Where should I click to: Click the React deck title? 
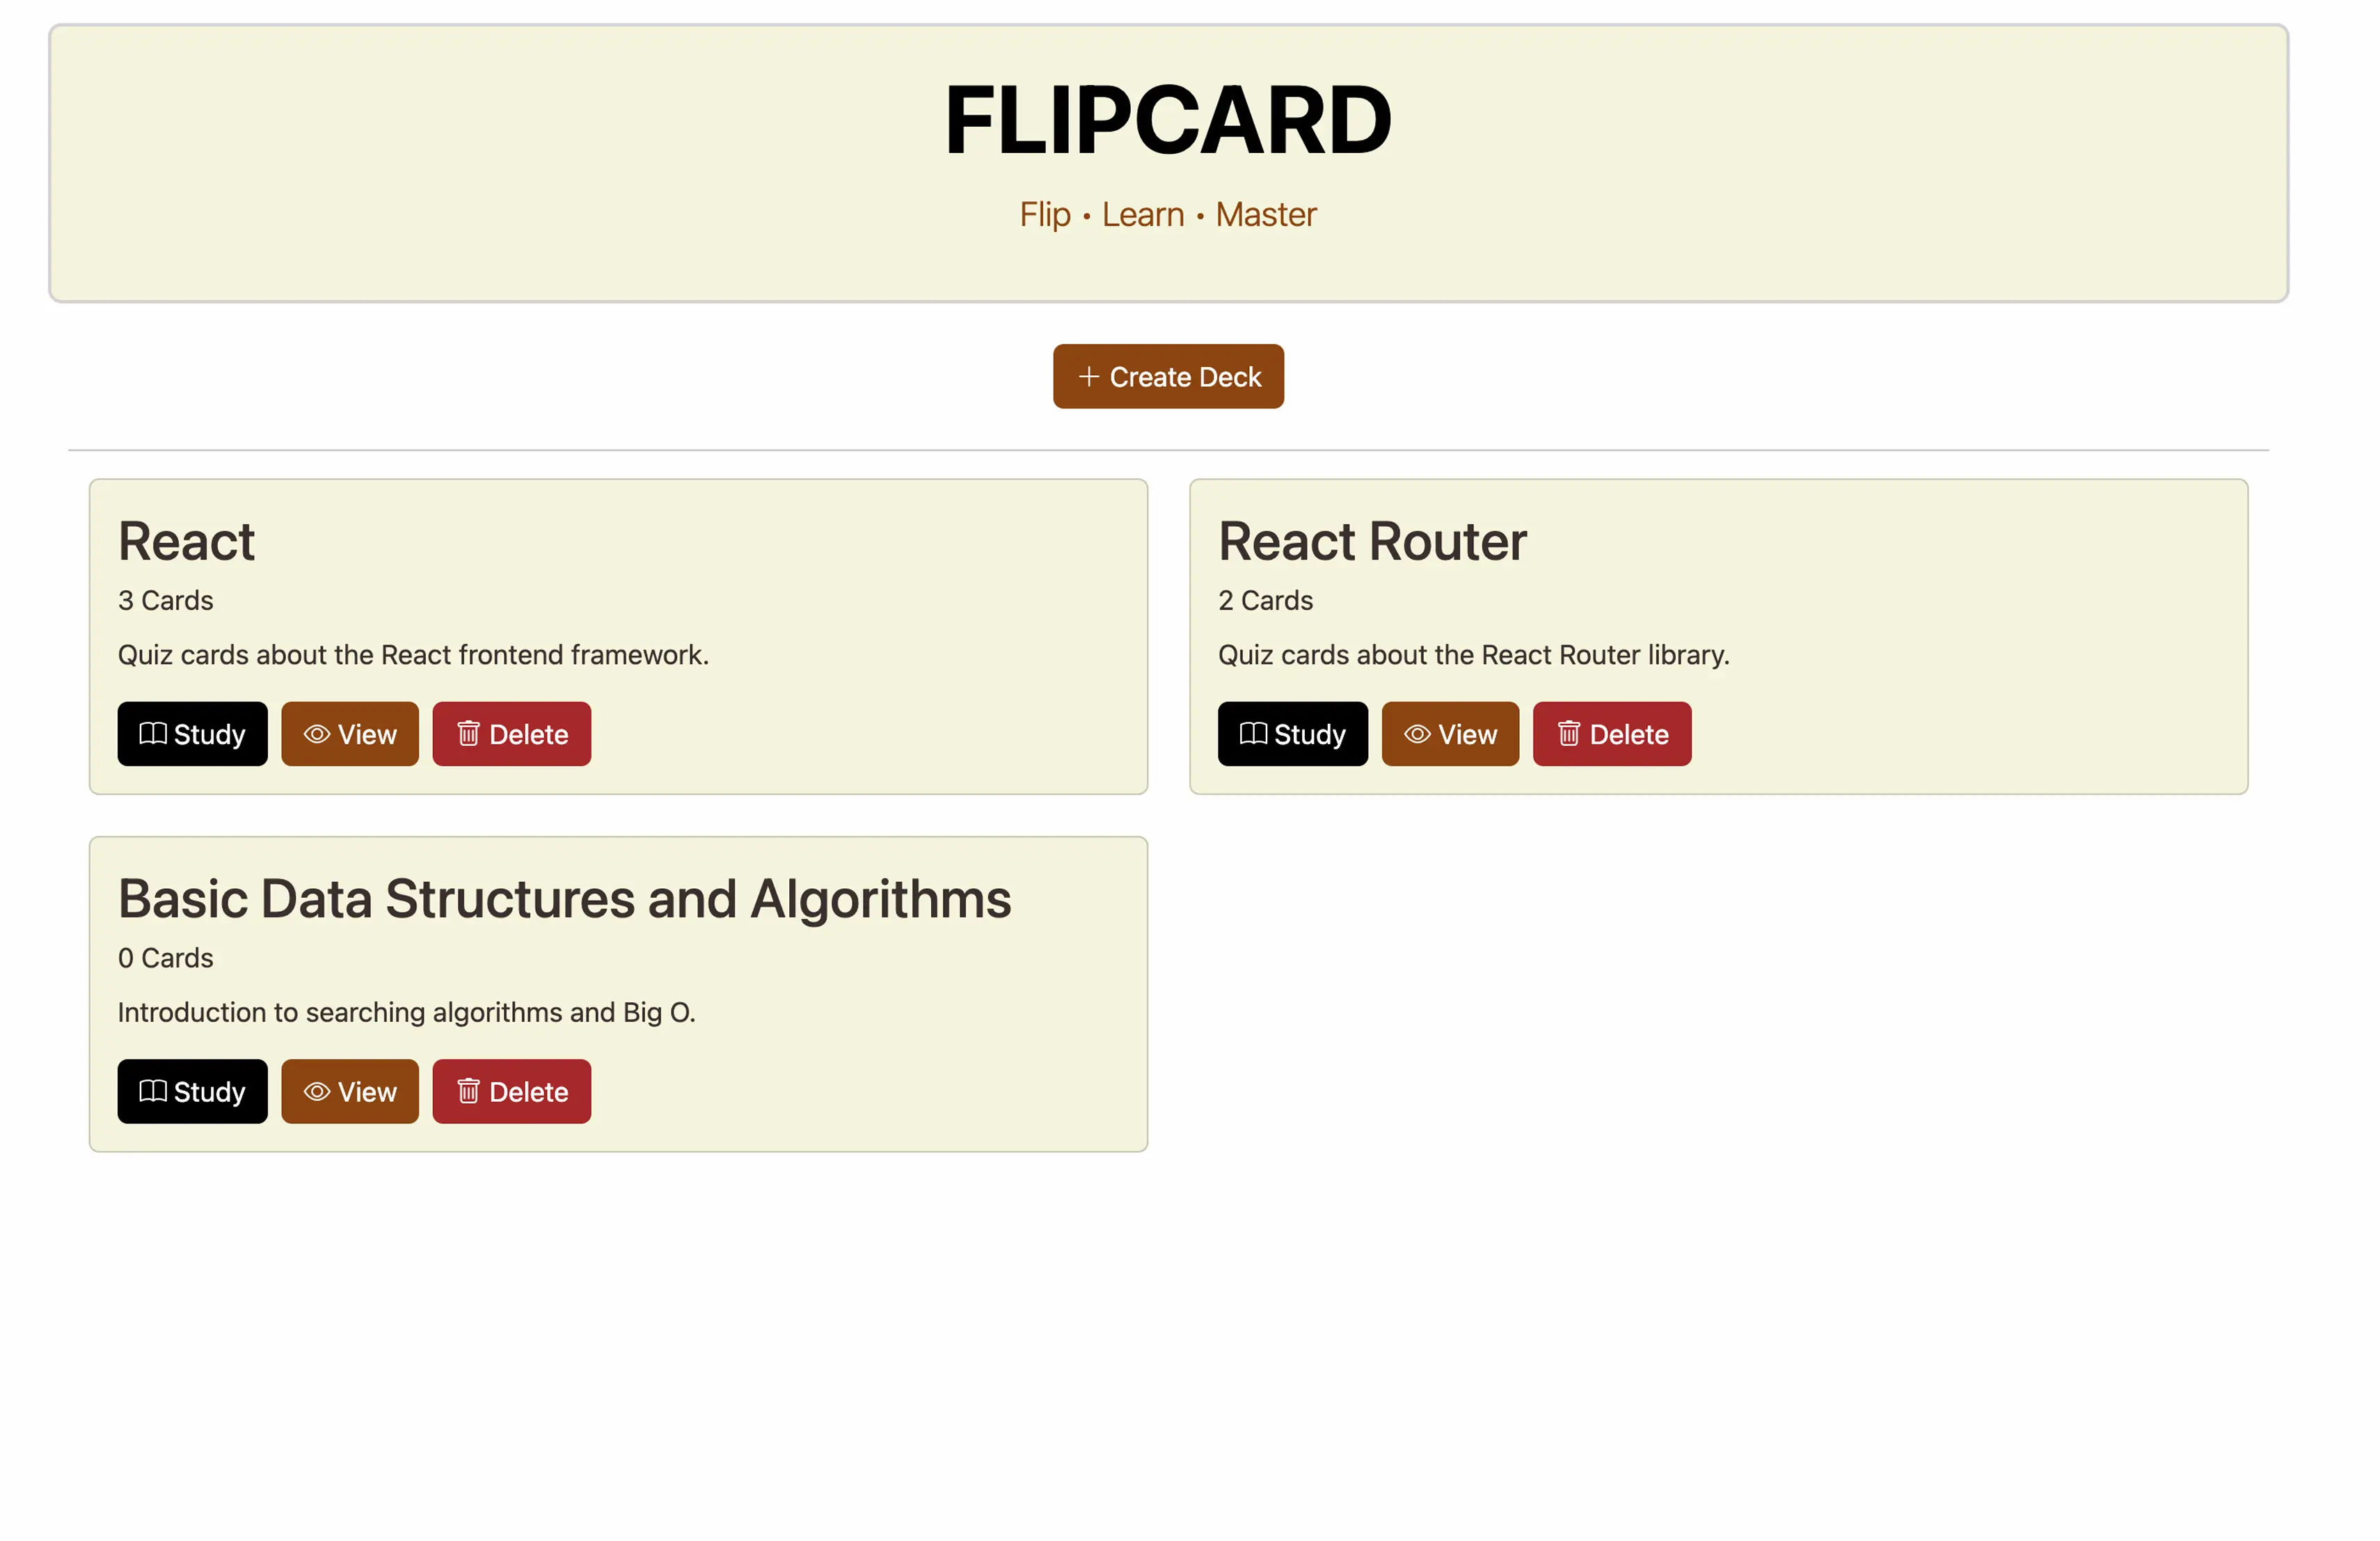pos(187,541)
